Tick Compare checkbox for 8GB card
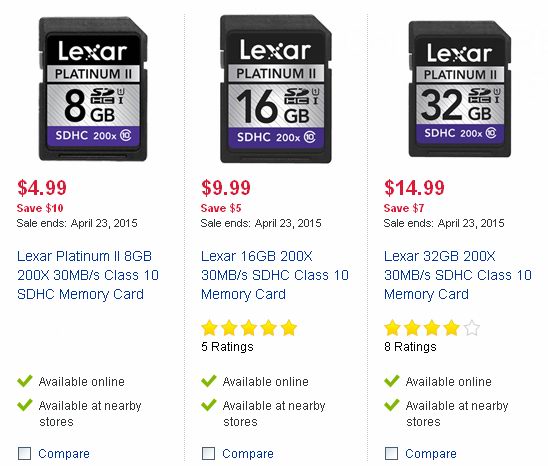Viewport: 548px width, 466px height. tap(24, 453)
